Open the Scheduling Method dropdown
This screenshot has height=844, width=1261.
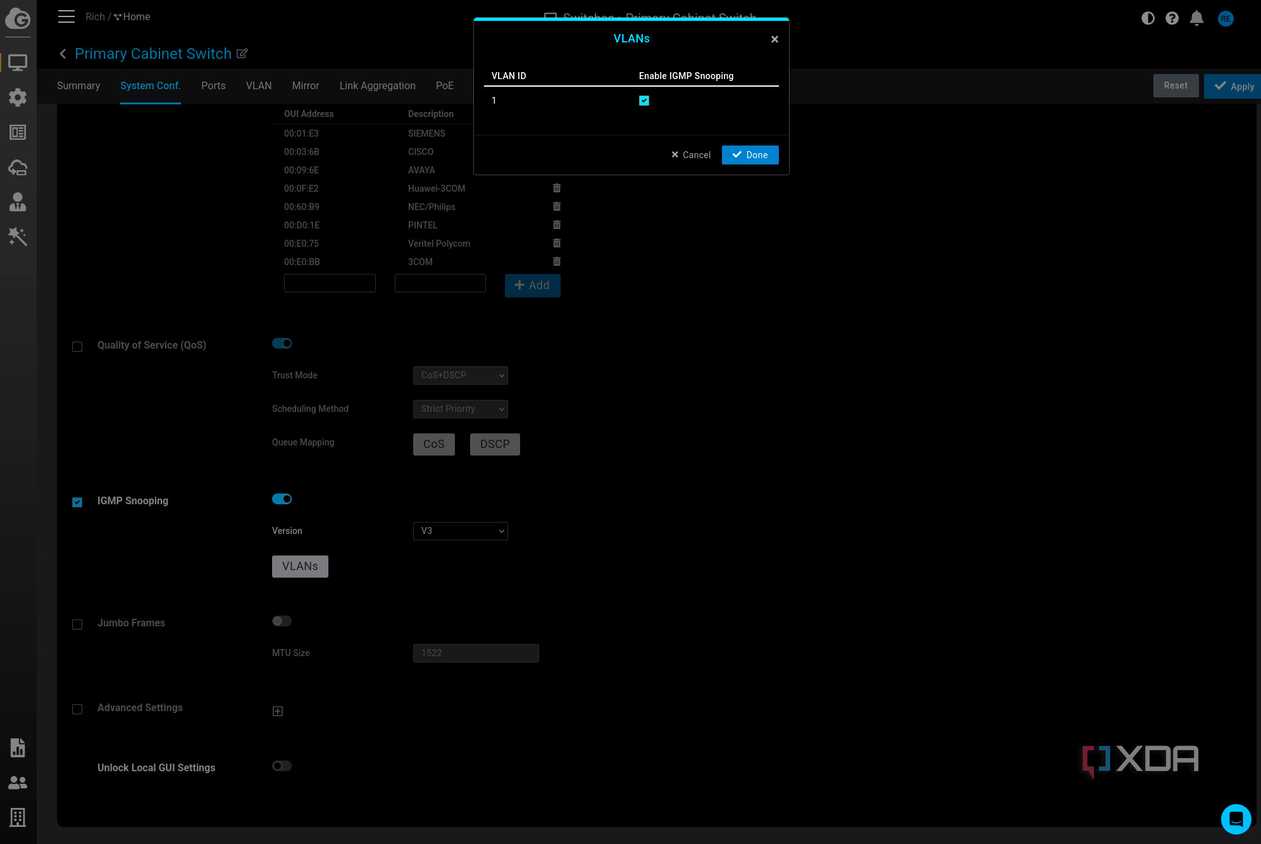tap(460, 409)
